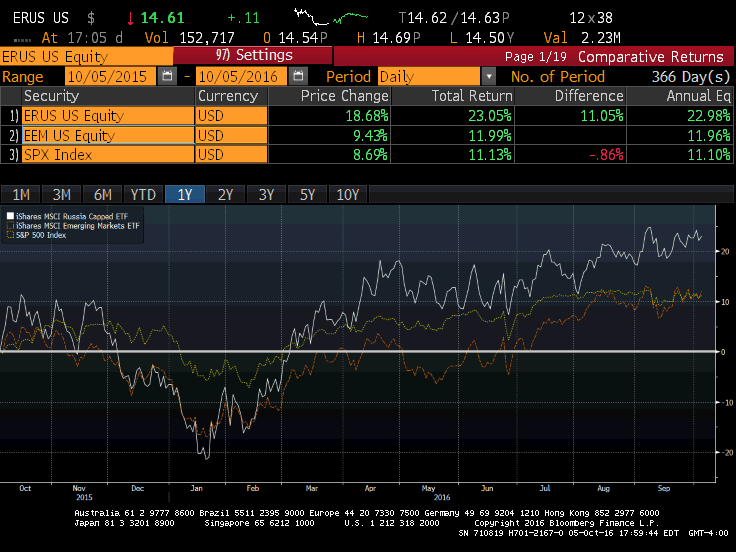Open the start date calendar picker
Image resolution: width=736 pixels, height=552 pixels.
click(167, 76)
